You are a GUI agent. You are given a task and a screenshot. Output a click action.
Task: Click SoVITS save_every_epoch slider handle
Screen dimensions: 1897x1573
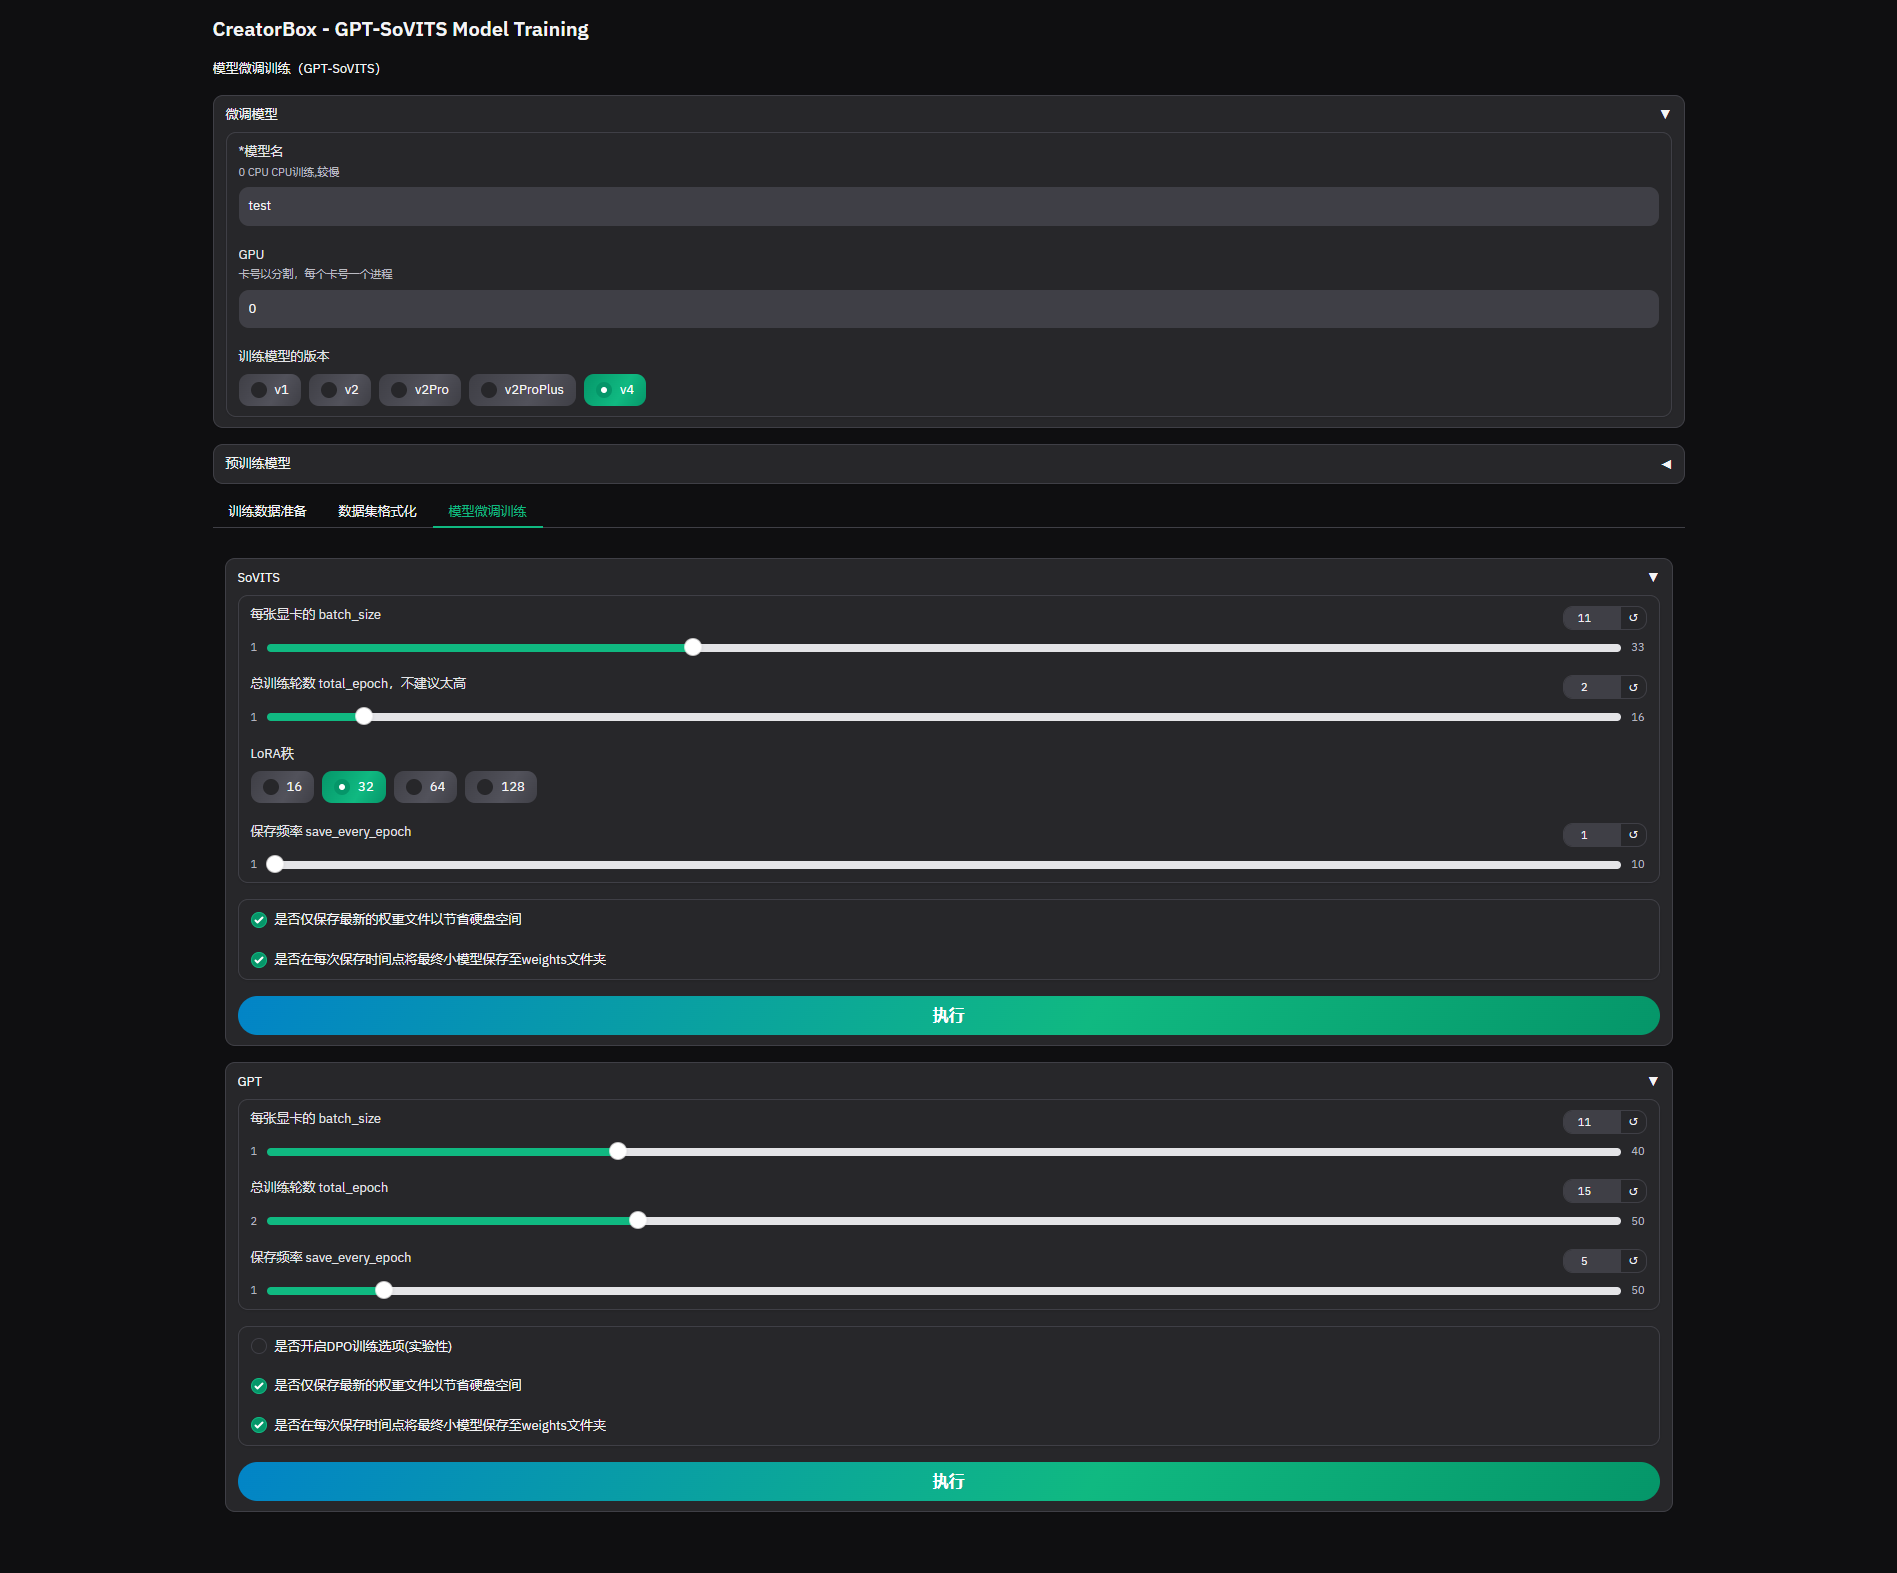point(275,864)
